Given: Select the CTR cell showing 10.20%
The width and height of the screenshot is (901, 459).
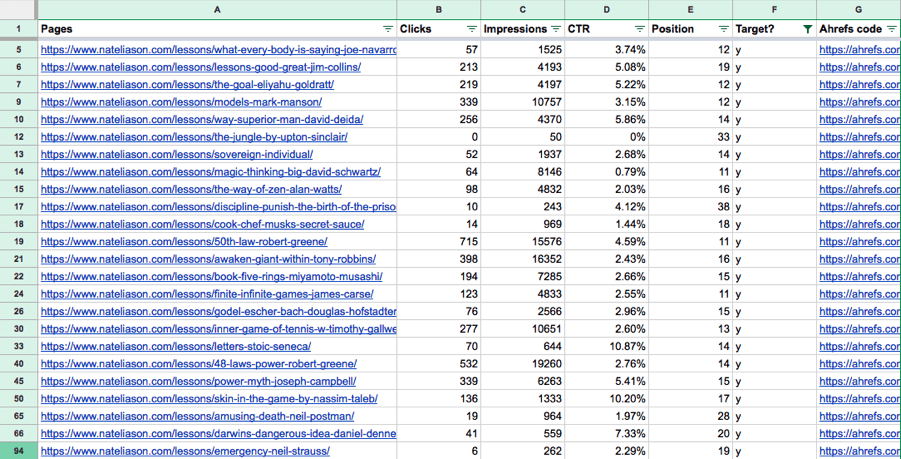Looking at the screenshot, I should (x=606, y=399).
